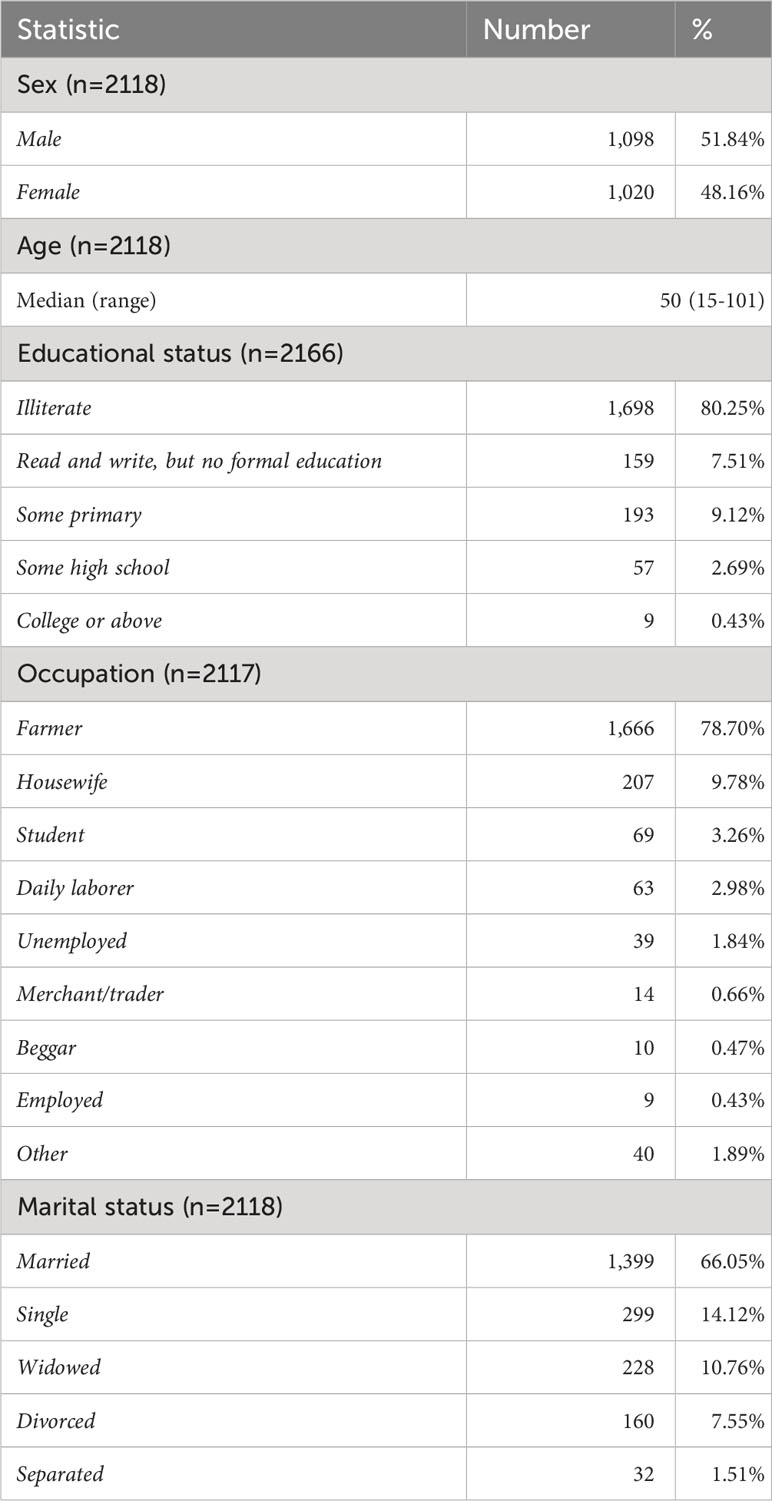Select the Sex (n=2118) section row
The height and width of the screenshot is (1501, 772).
tap(386, 85)
